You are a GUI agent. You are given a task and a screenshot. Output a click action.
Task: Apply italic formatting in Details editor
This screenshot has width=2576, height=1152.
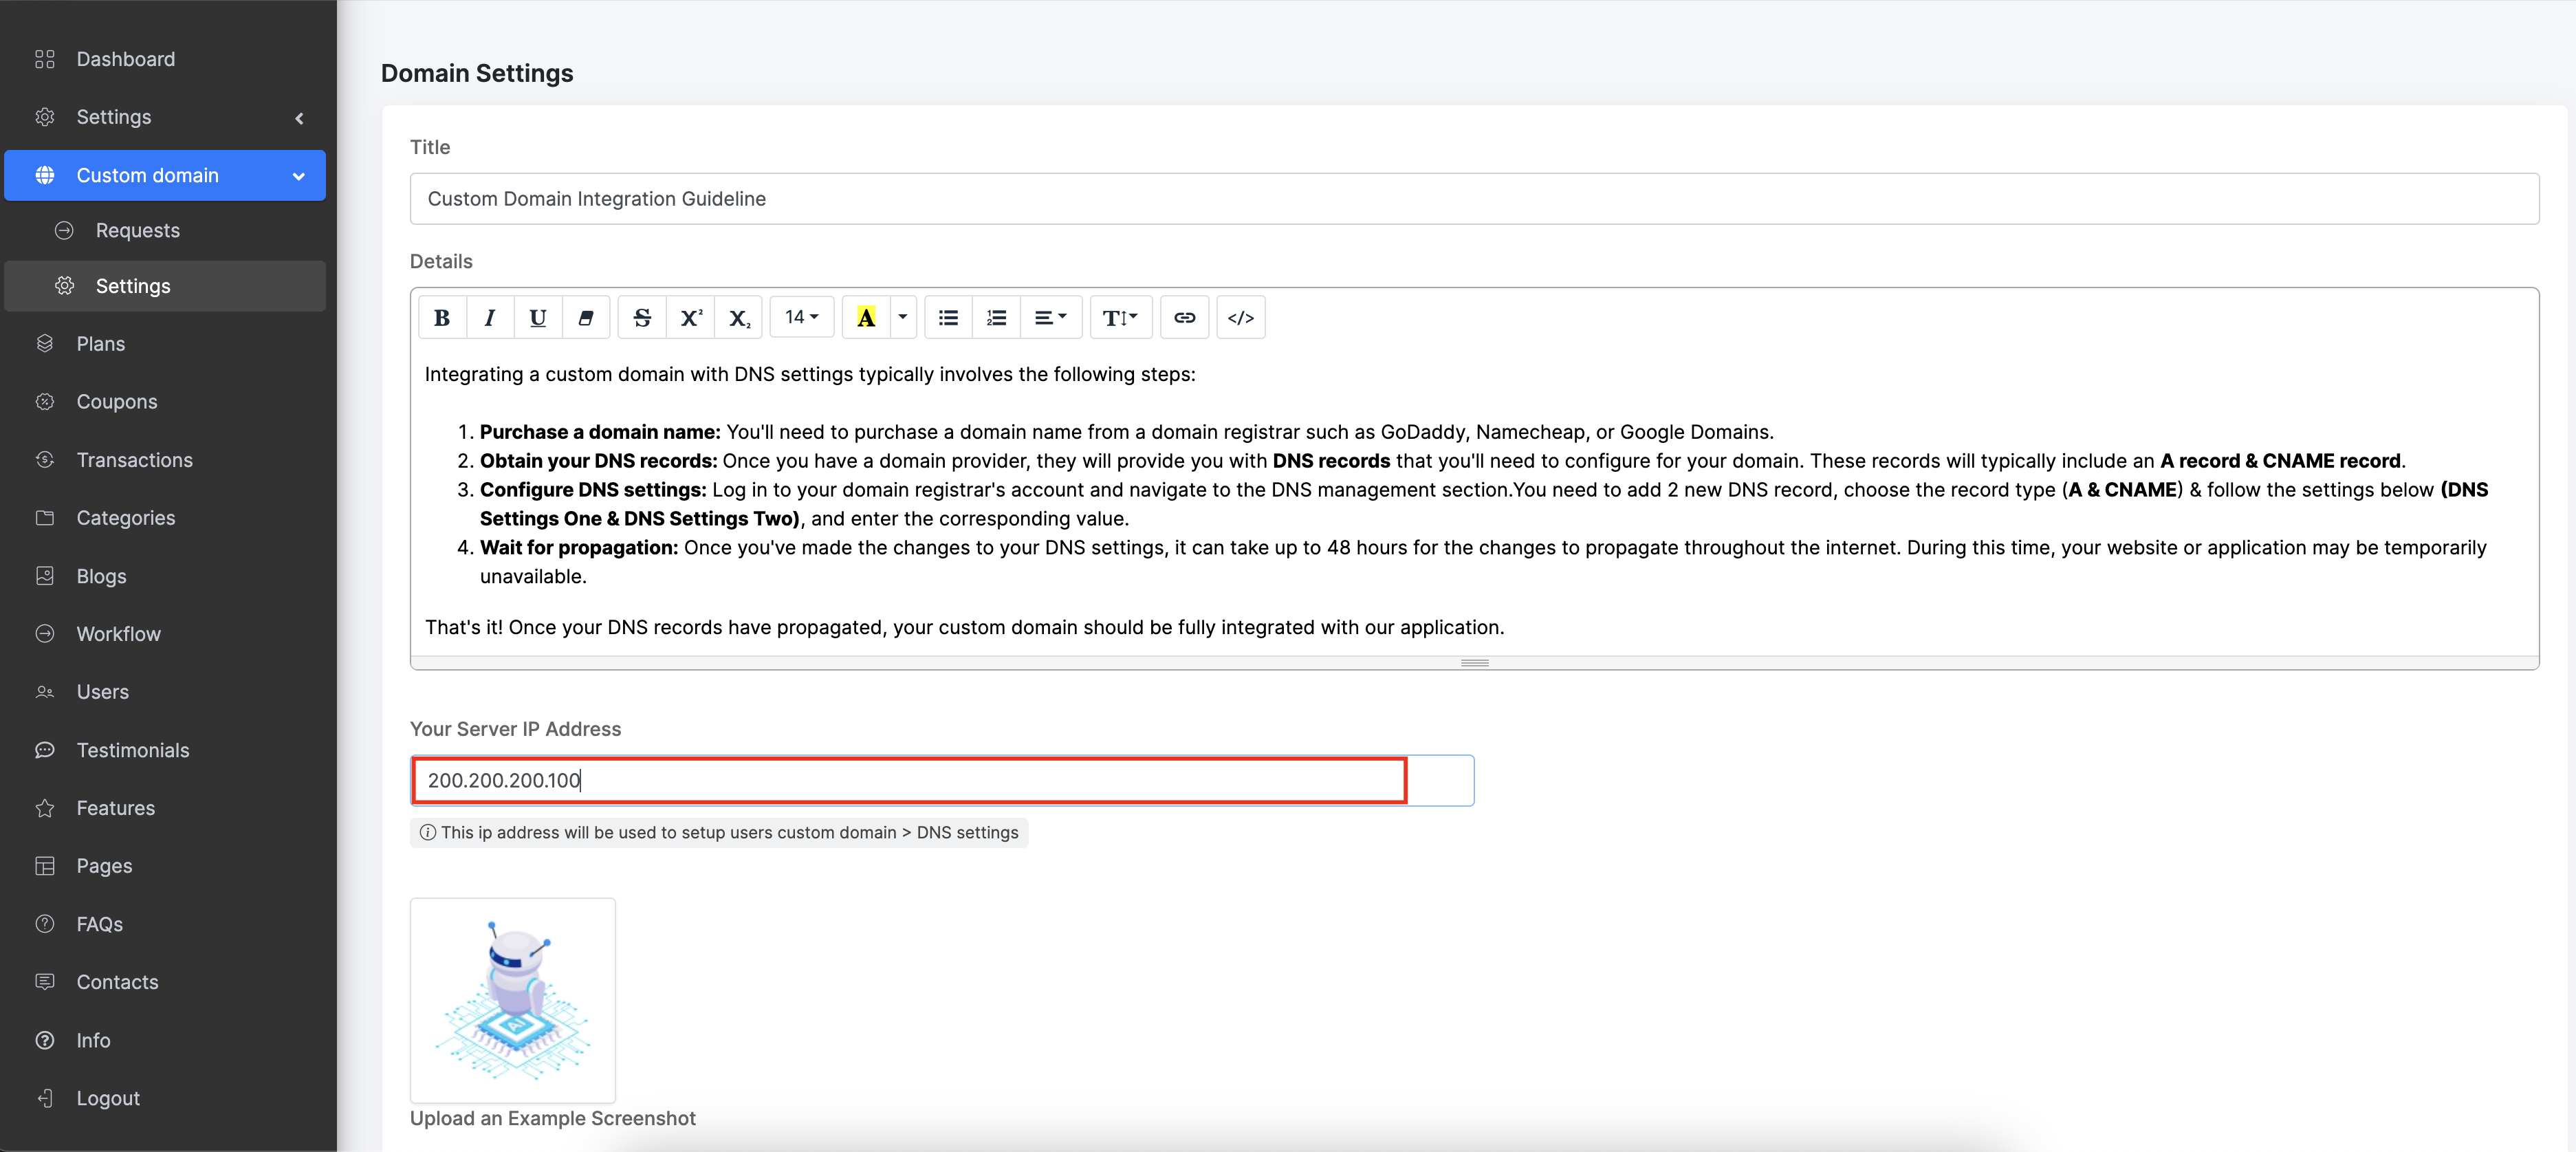coord(489,318)
